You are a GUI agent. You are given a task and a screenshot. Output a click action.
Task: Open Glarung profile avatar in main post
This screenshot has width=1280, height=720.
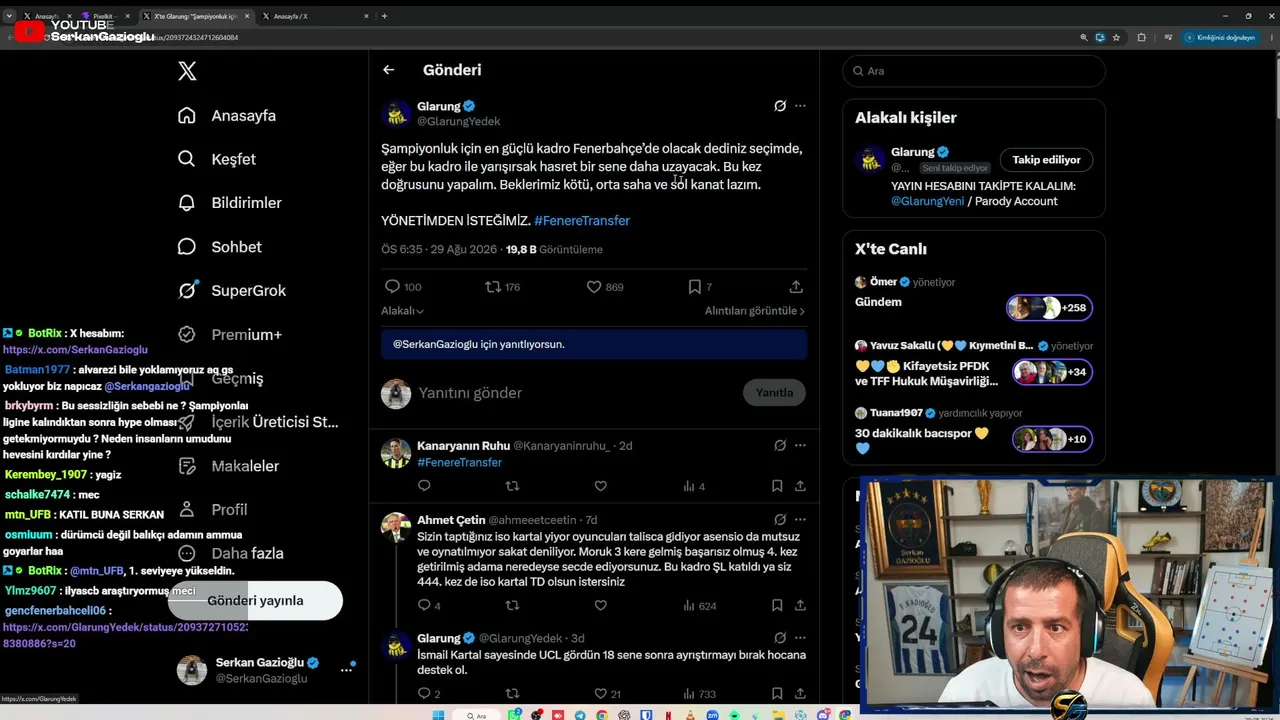coord(397,114)
